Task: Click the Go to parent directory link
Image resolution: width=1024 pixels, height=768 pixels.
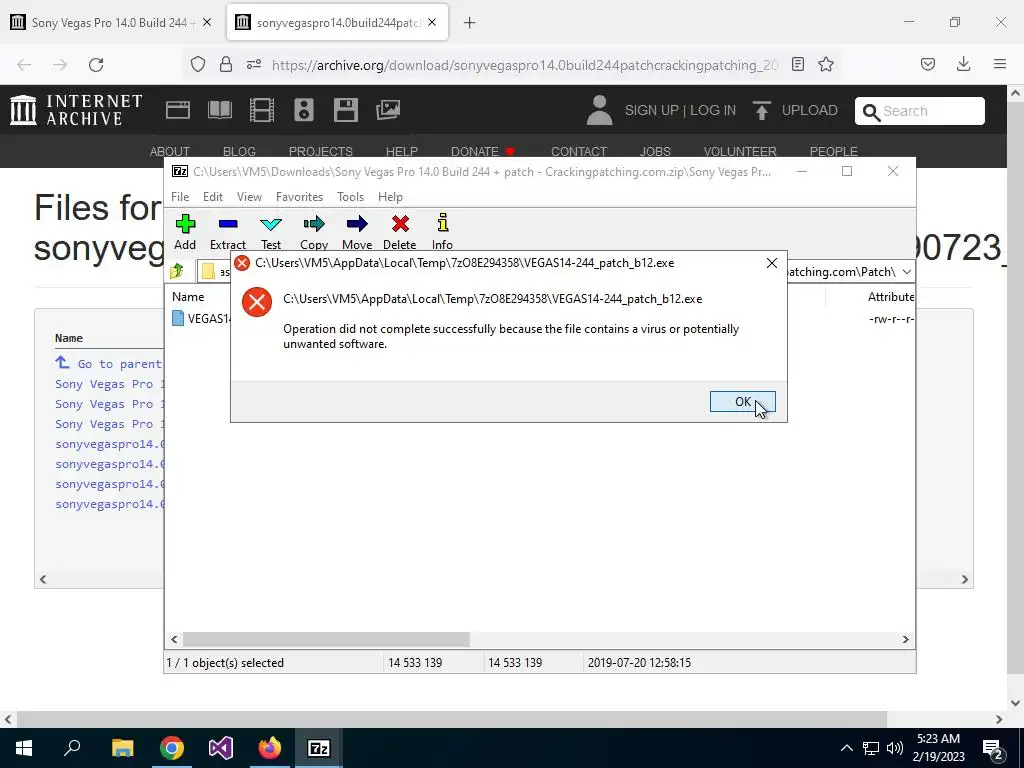Action: 109,364
